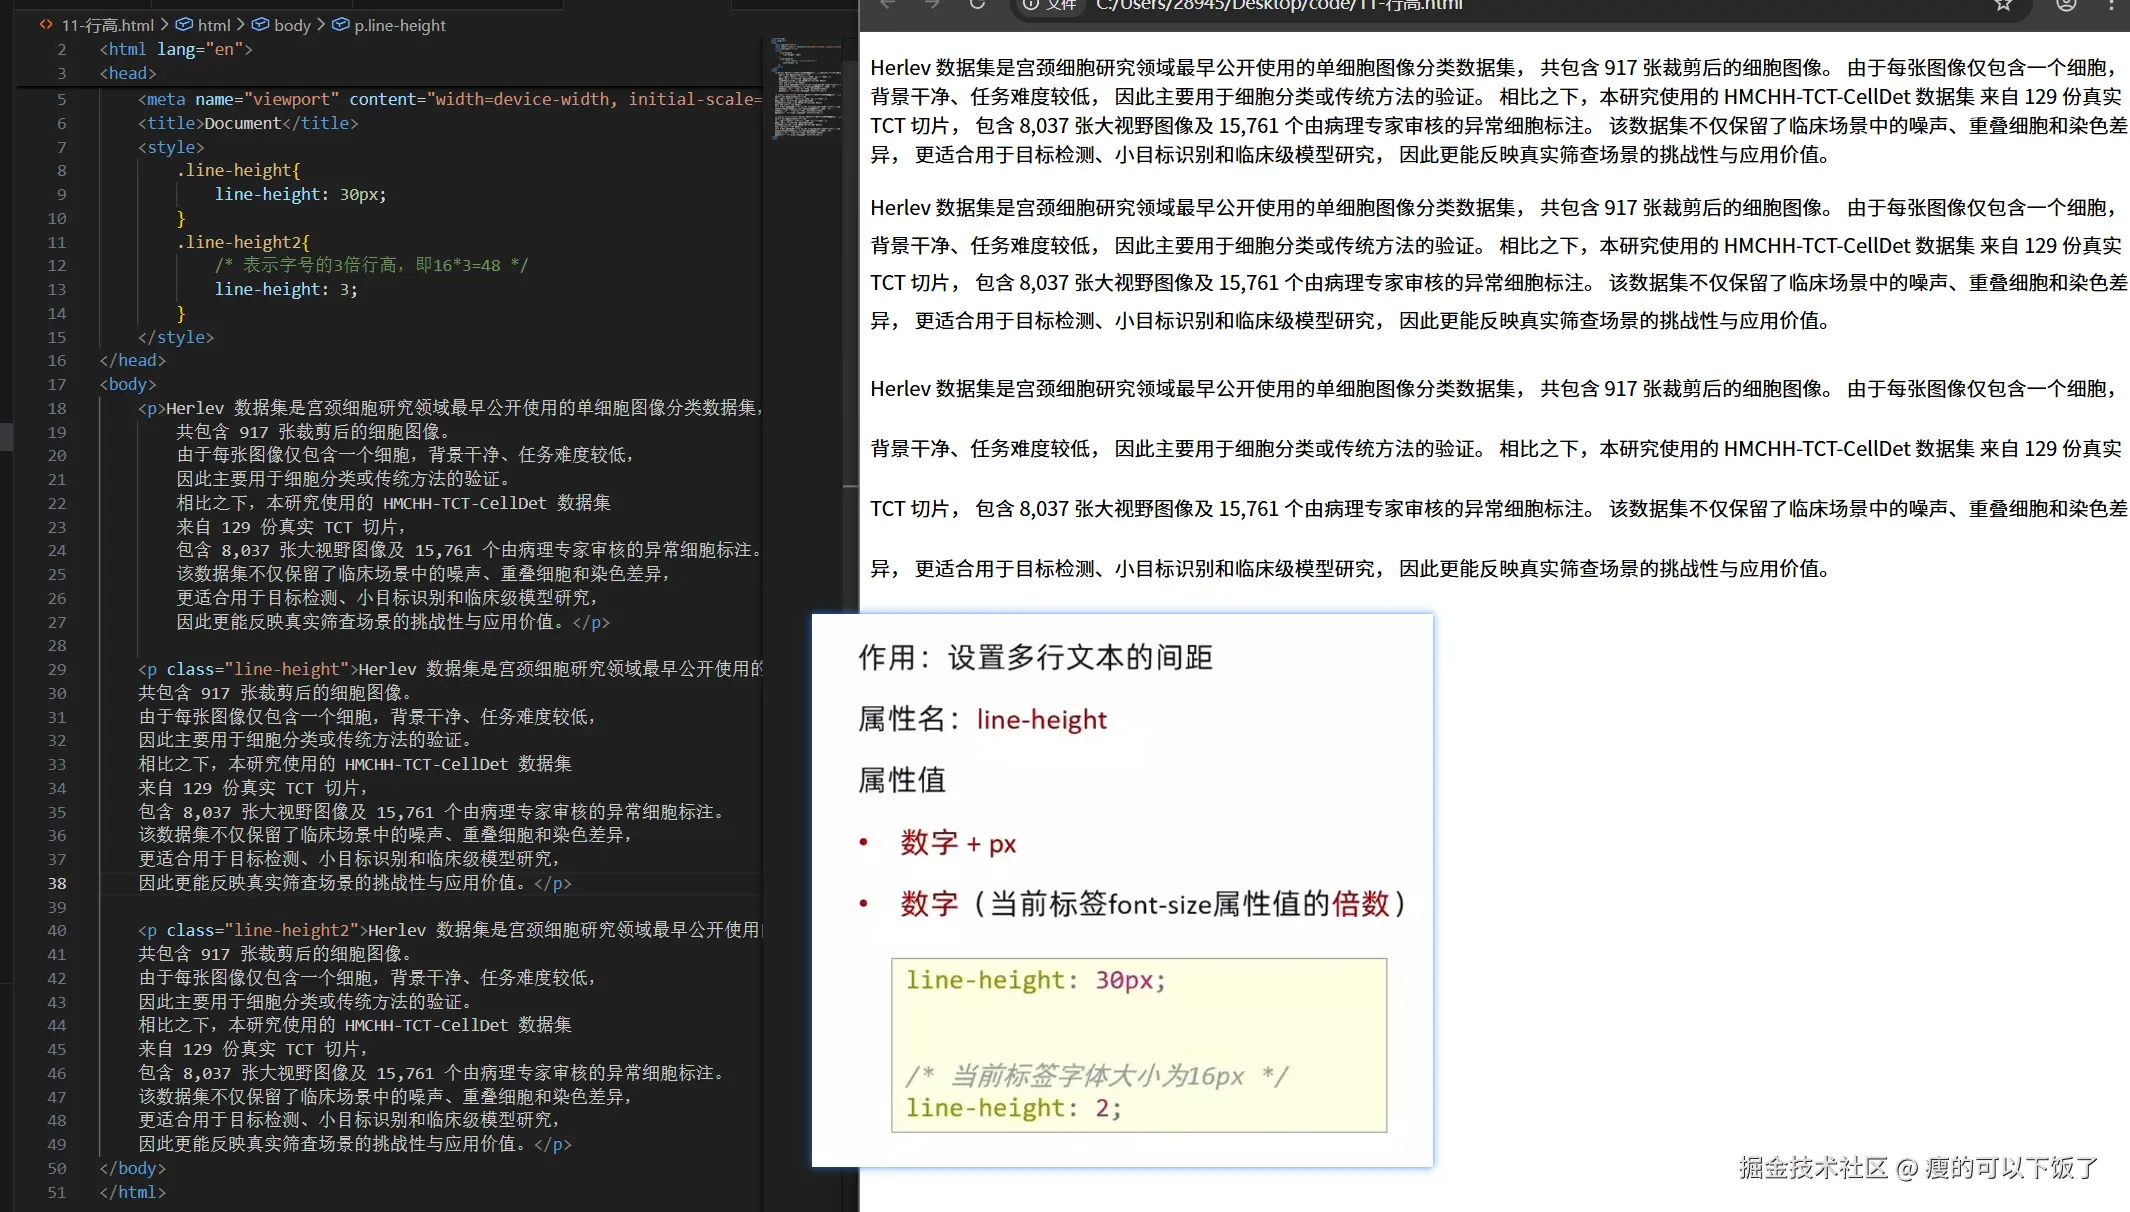Image resolution: width=2130 pixels, height=1212 pixels.
Task: Click the html symbol icon in breadcrumb
Action: click(x=184, y=25)
